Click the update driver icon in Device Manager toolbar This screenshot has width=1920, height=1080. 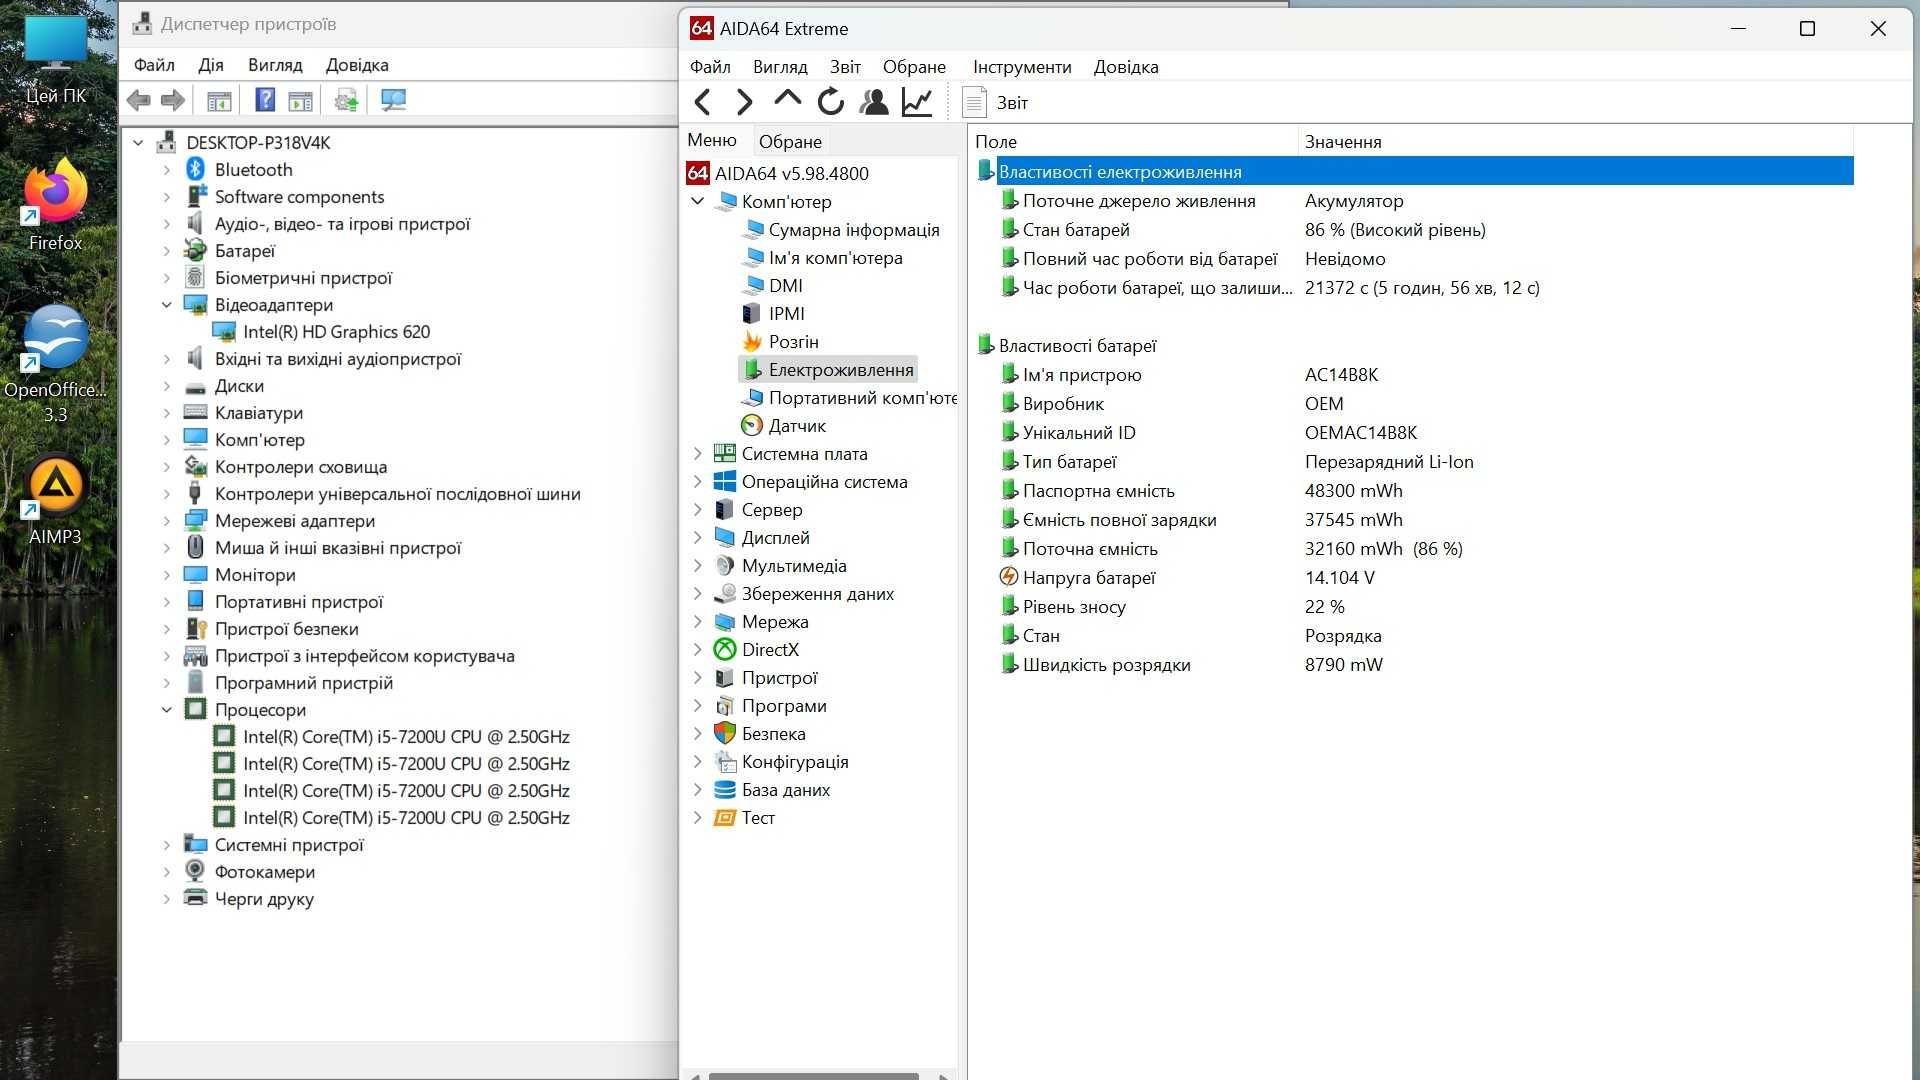click(346, 100)
